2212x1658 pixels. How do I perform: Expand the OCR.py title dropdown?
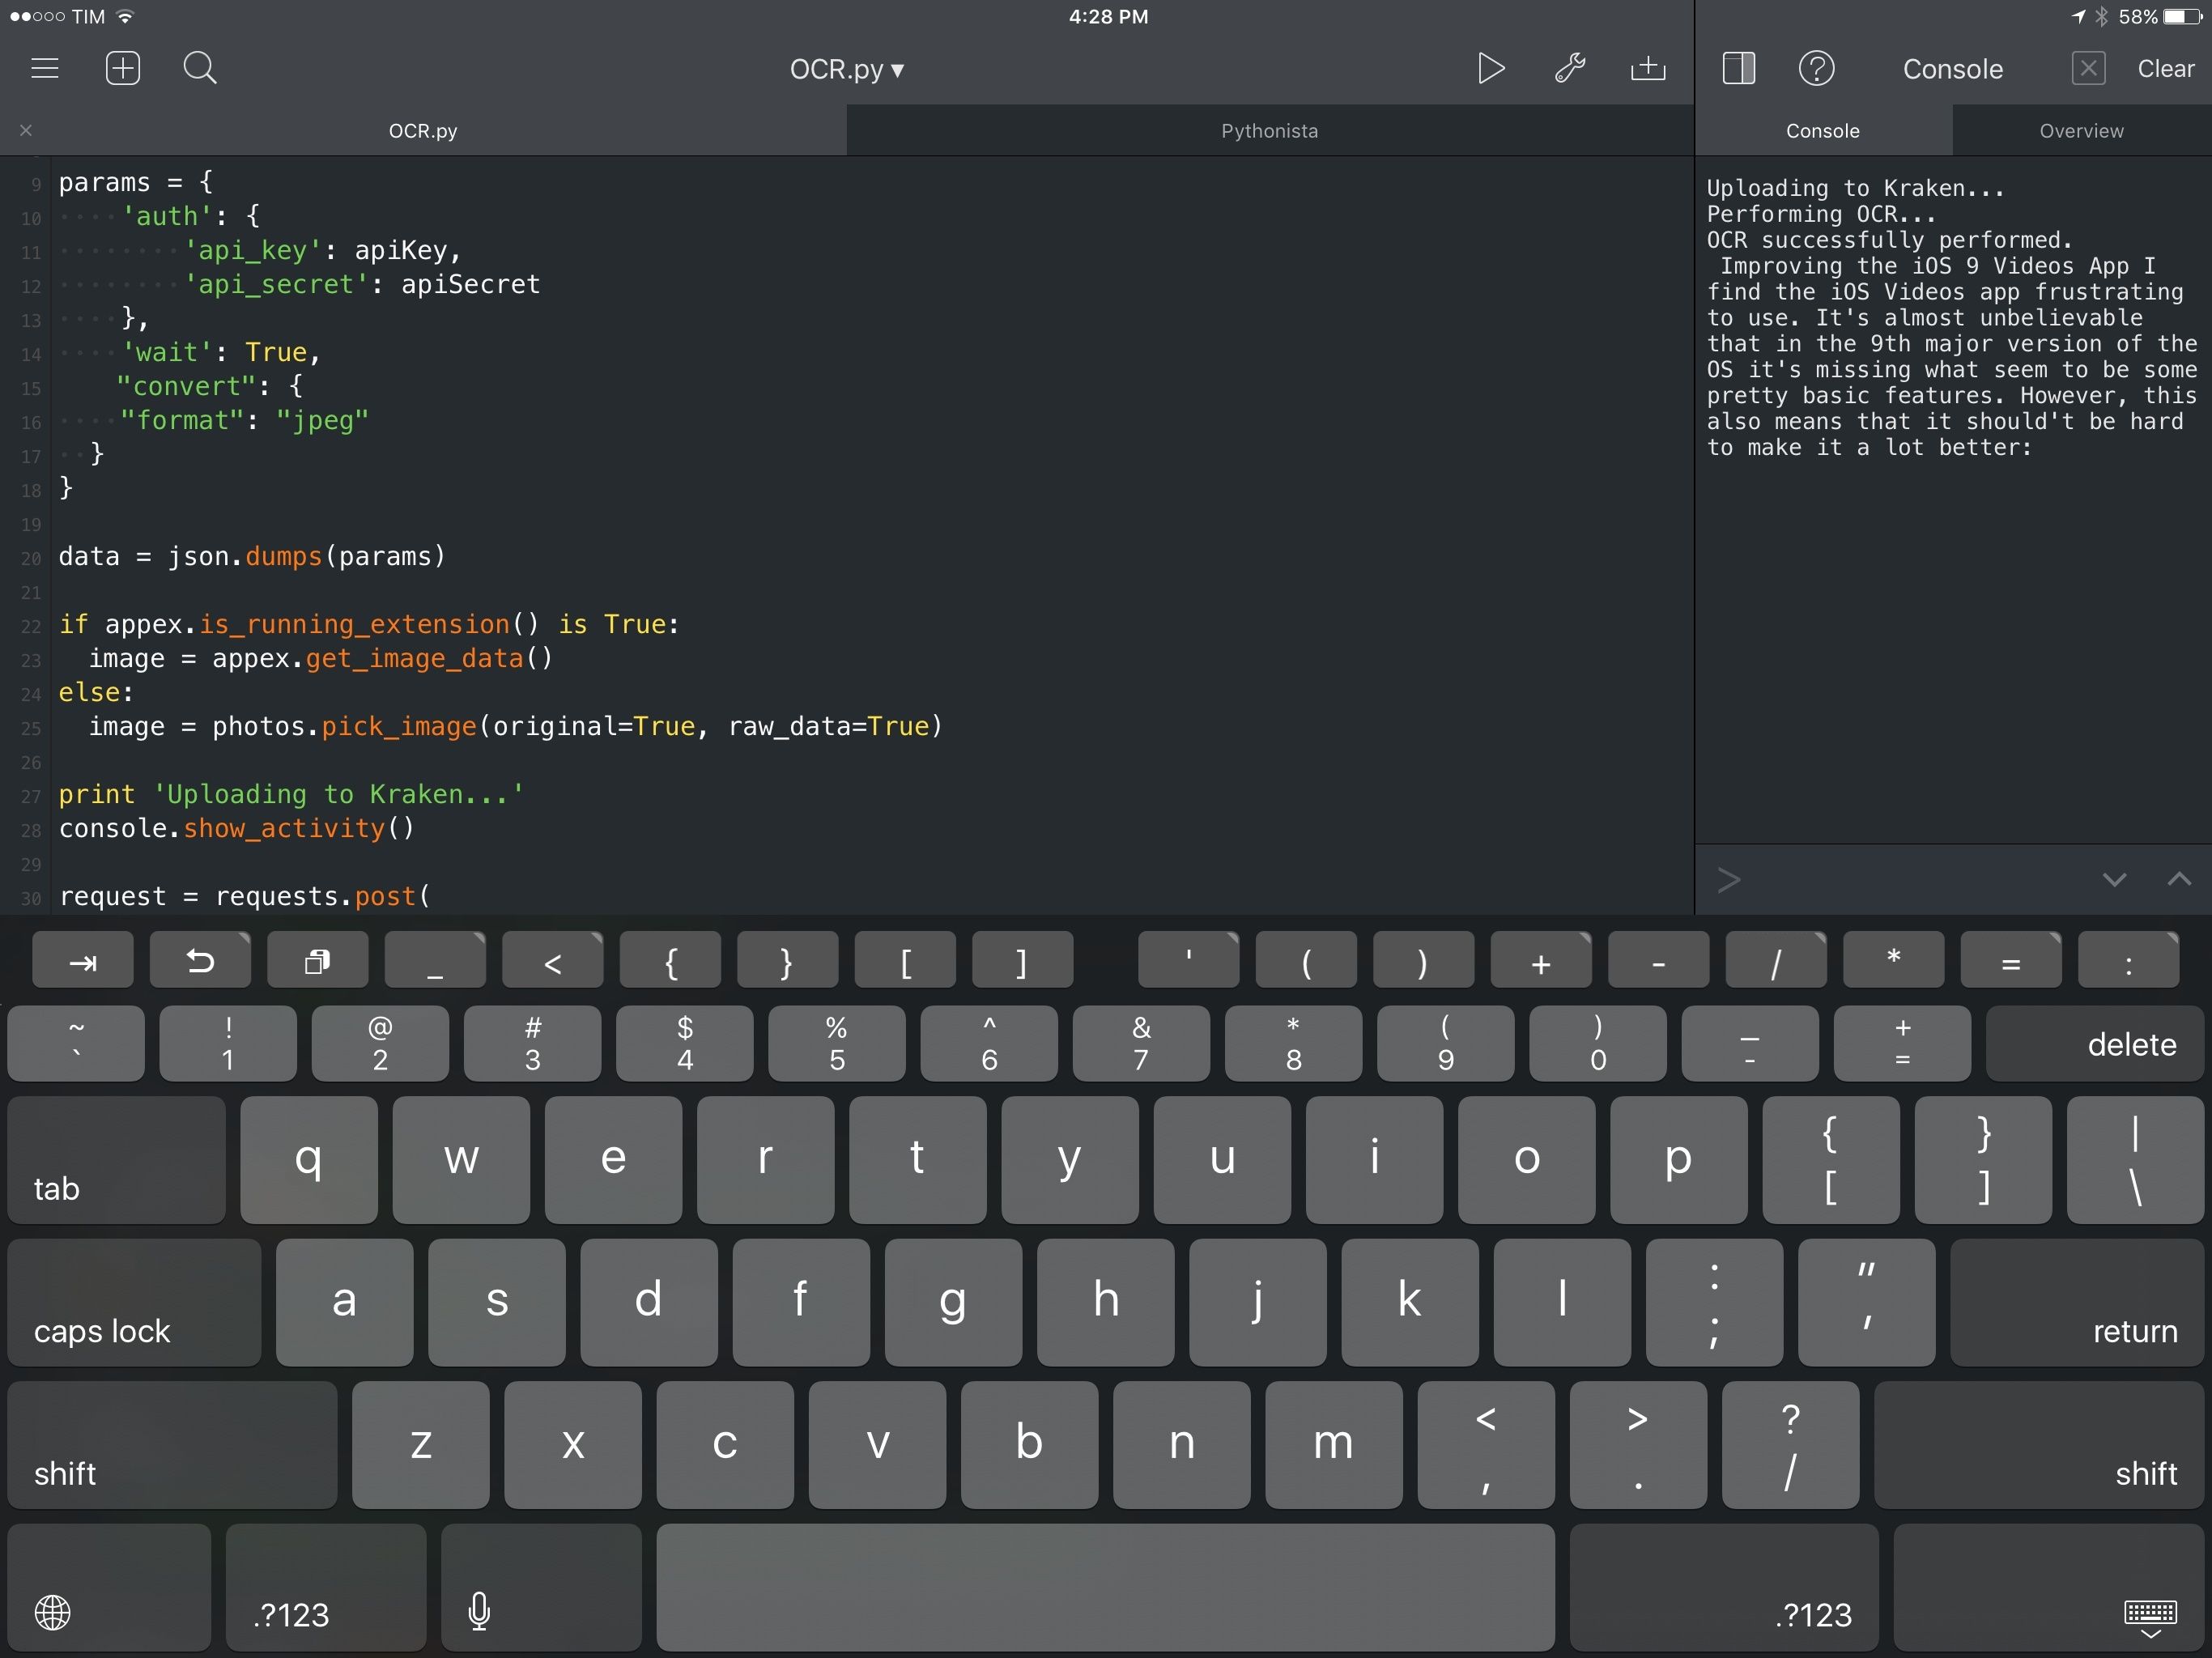[x=846, y=69]
